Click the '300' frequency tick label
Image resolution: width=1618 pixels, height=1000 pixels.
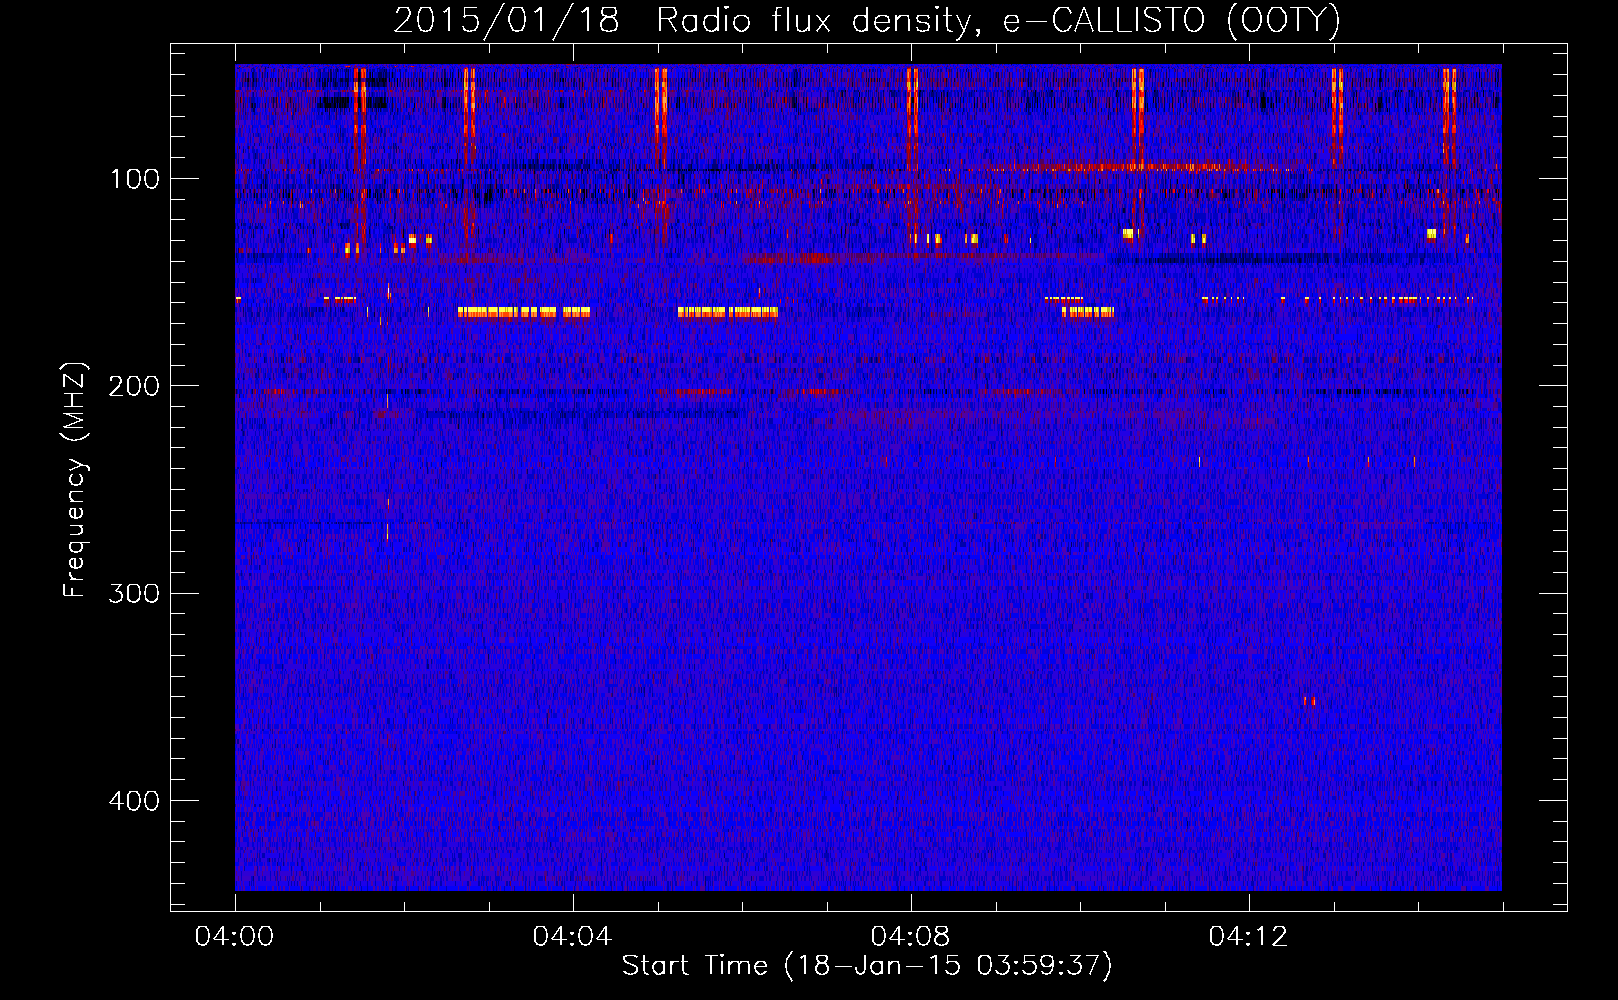pos(134,593)
